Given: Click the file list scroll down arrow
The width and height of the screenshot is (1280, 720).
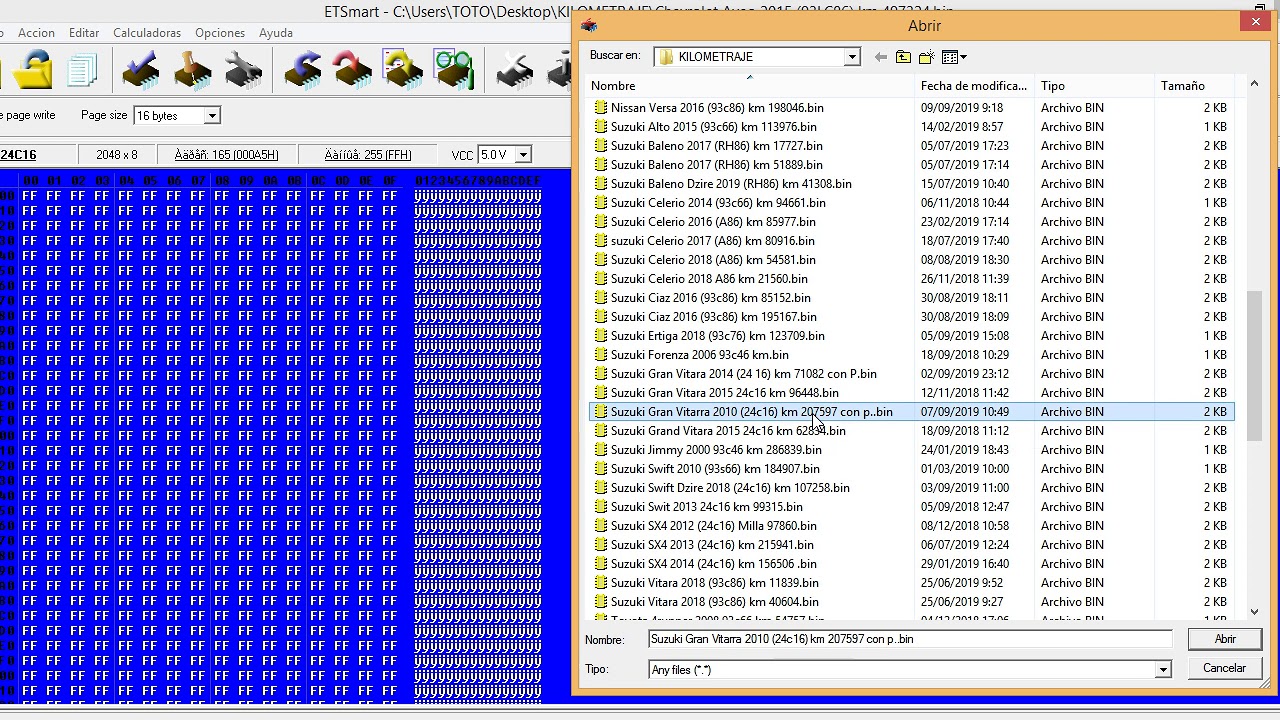Looking at the screenshot, I should coord(1254,611).
